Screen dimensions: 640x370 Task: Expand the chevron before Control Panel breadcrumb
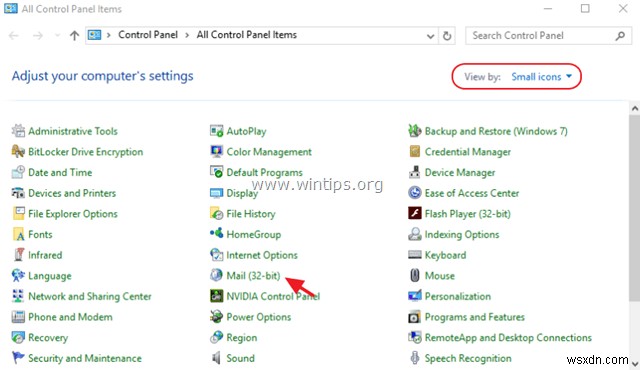pos(109,35)
